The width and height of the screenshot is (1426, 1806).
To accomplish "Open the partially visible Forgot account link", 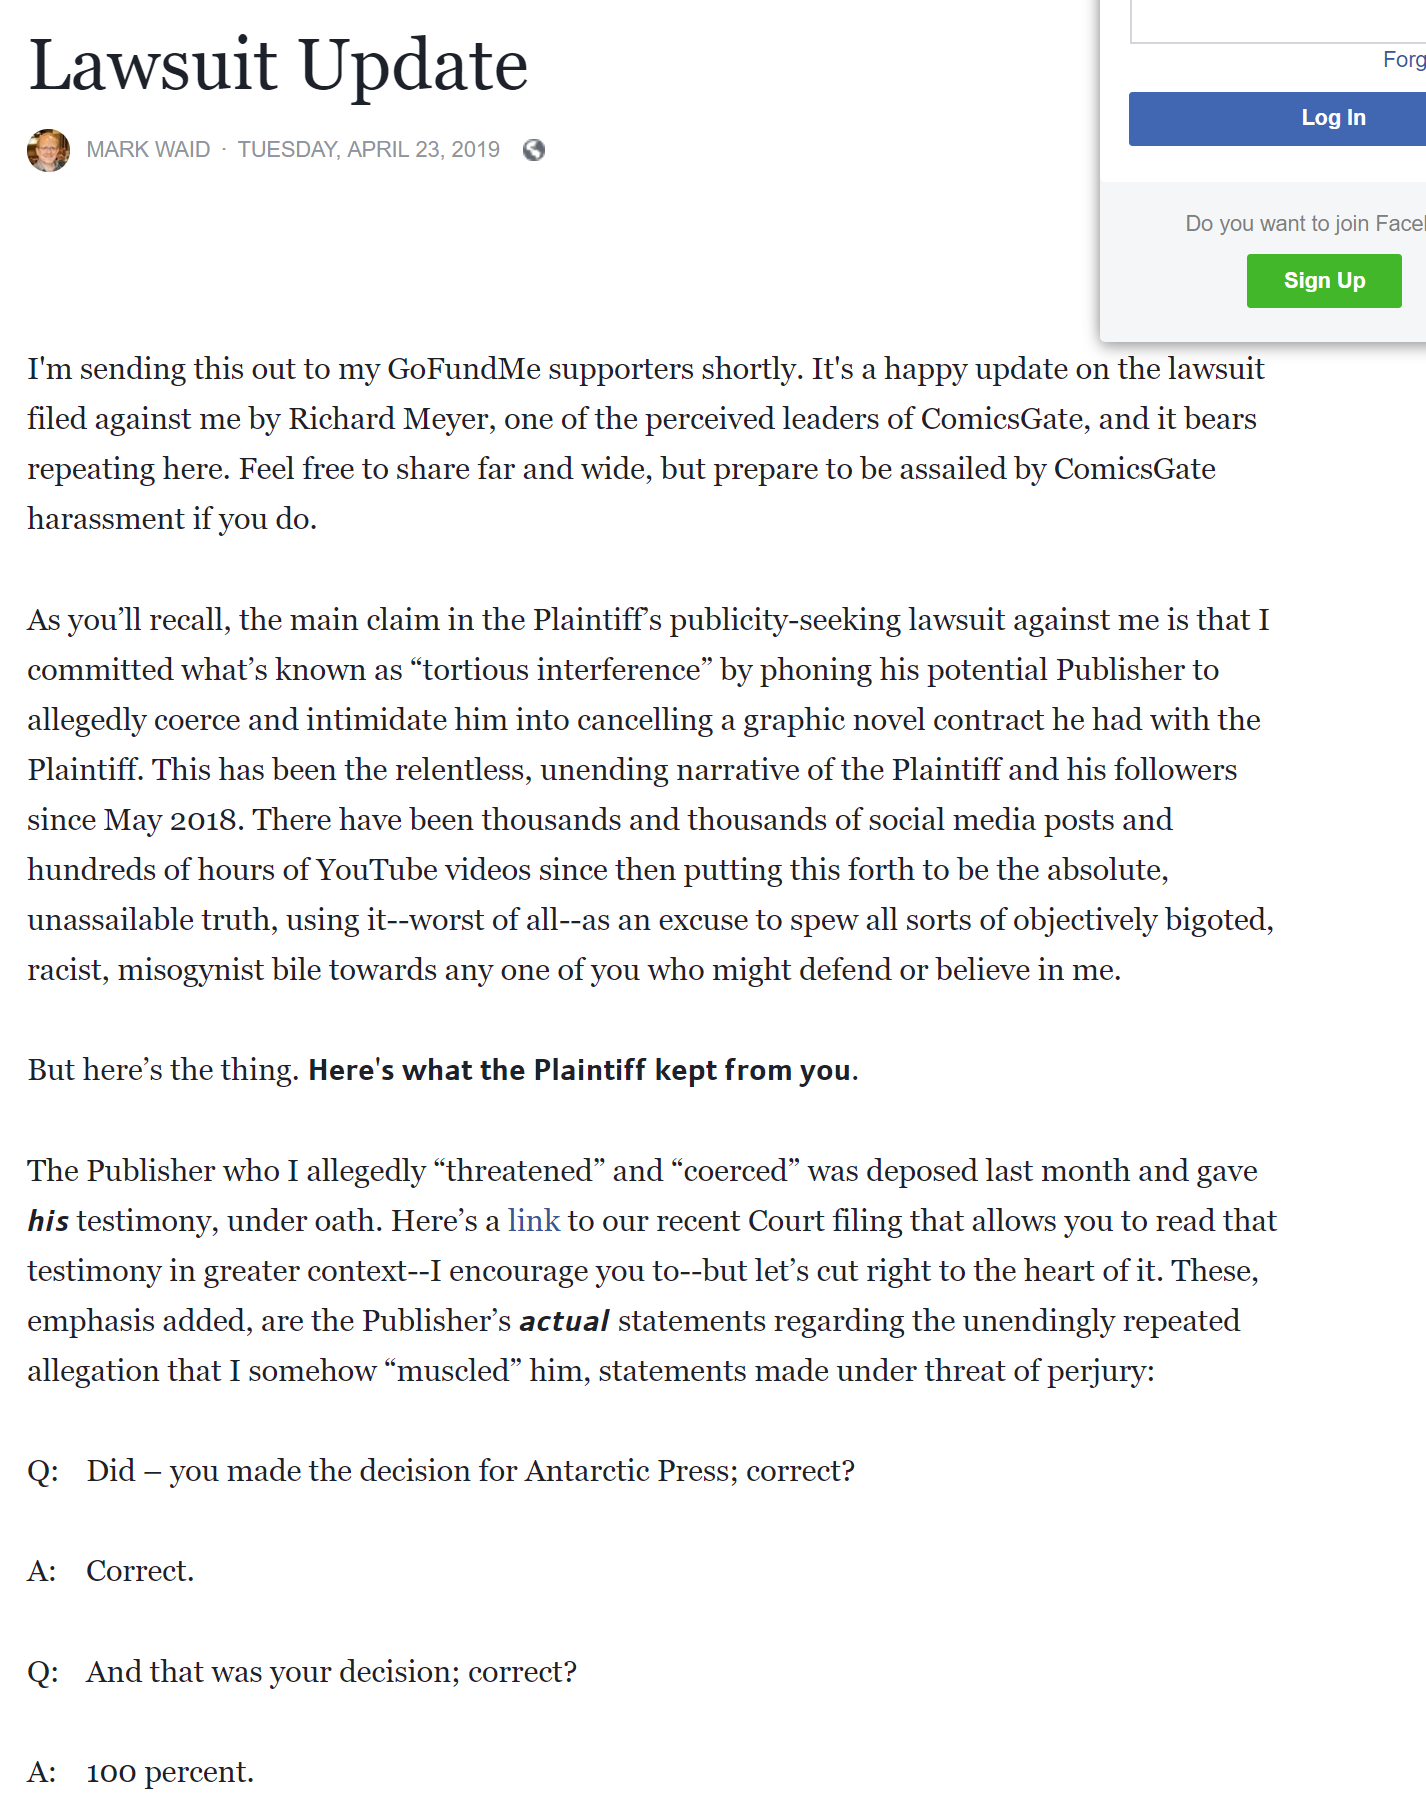I will click(x=1404, y=60).
